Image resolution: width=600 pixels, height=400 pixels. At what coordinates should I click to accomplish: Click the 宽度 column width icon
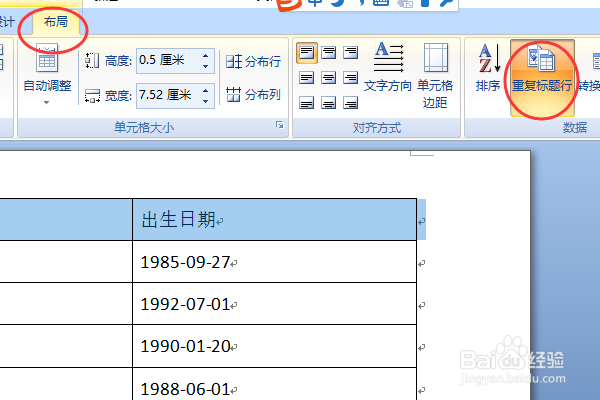(x=92, y=96)
